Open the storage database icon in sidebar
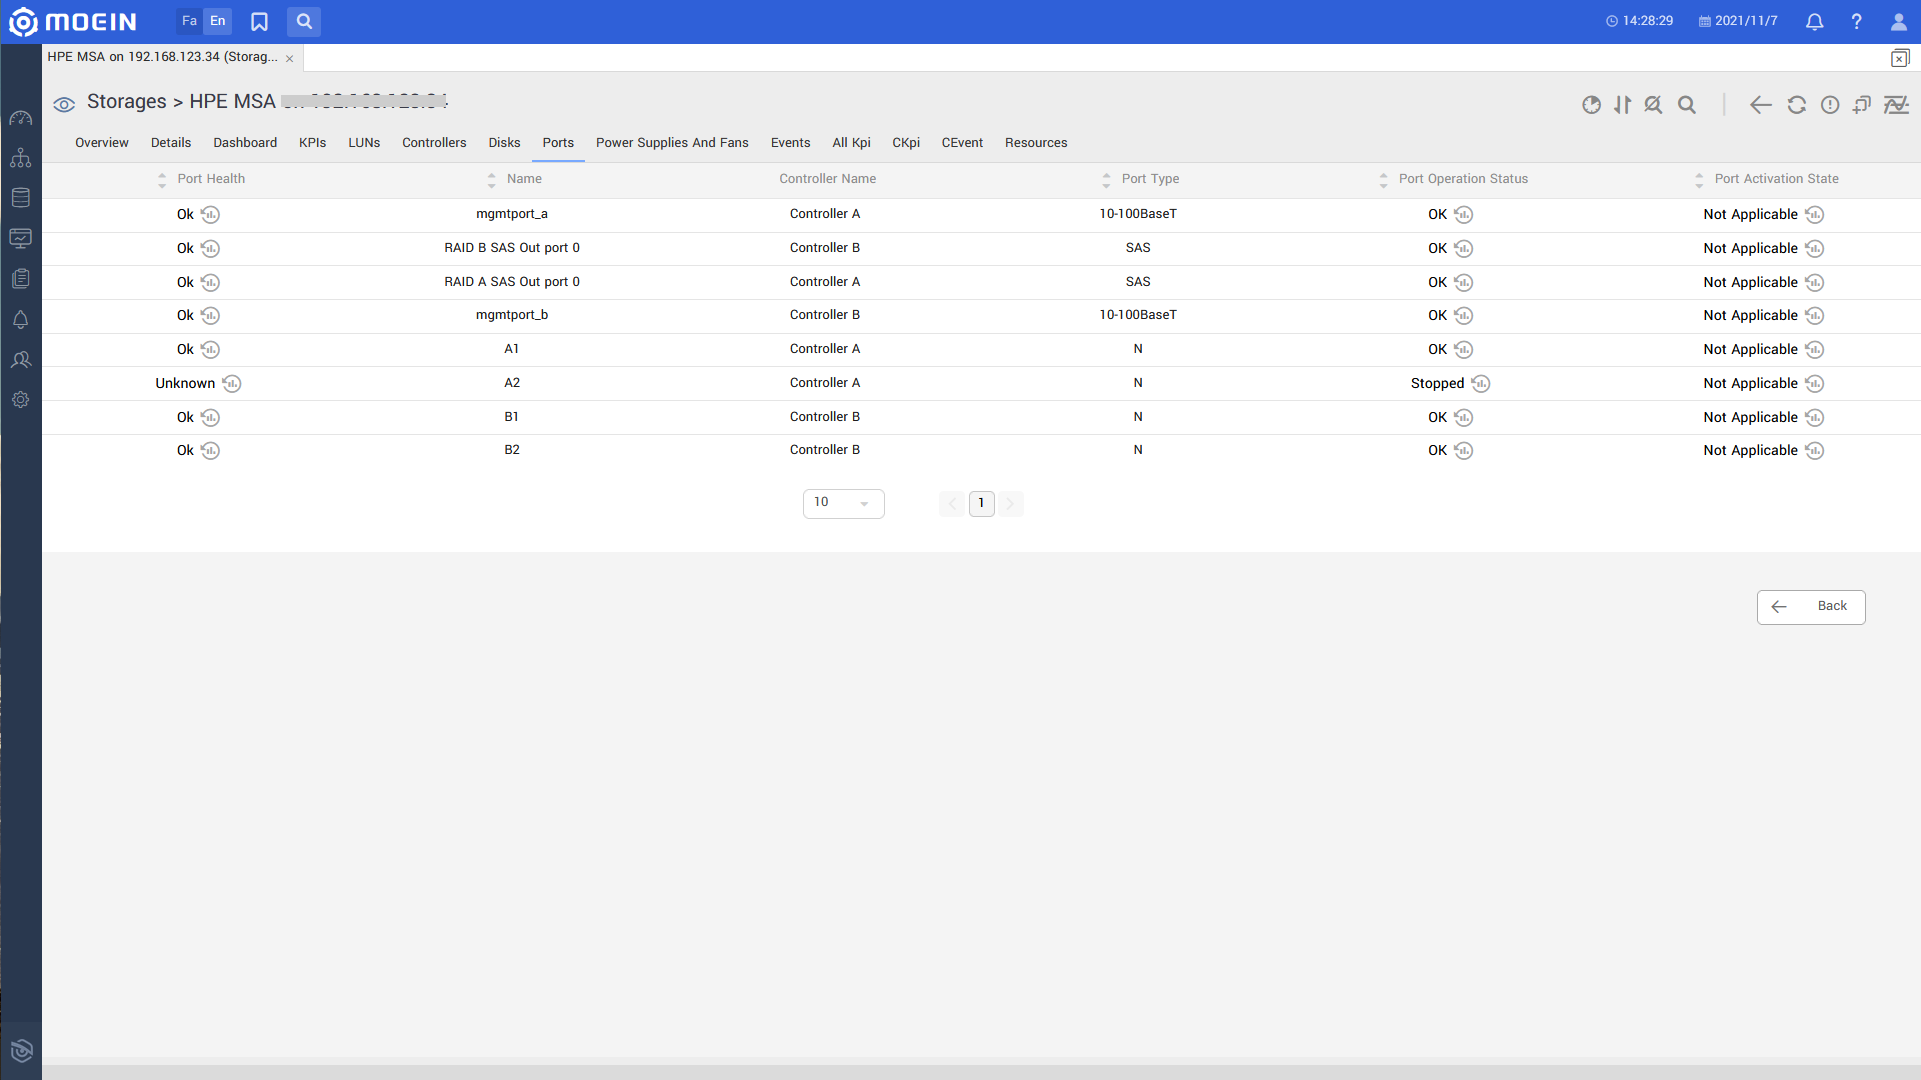 pyautogui.click(x=21, y=198)
